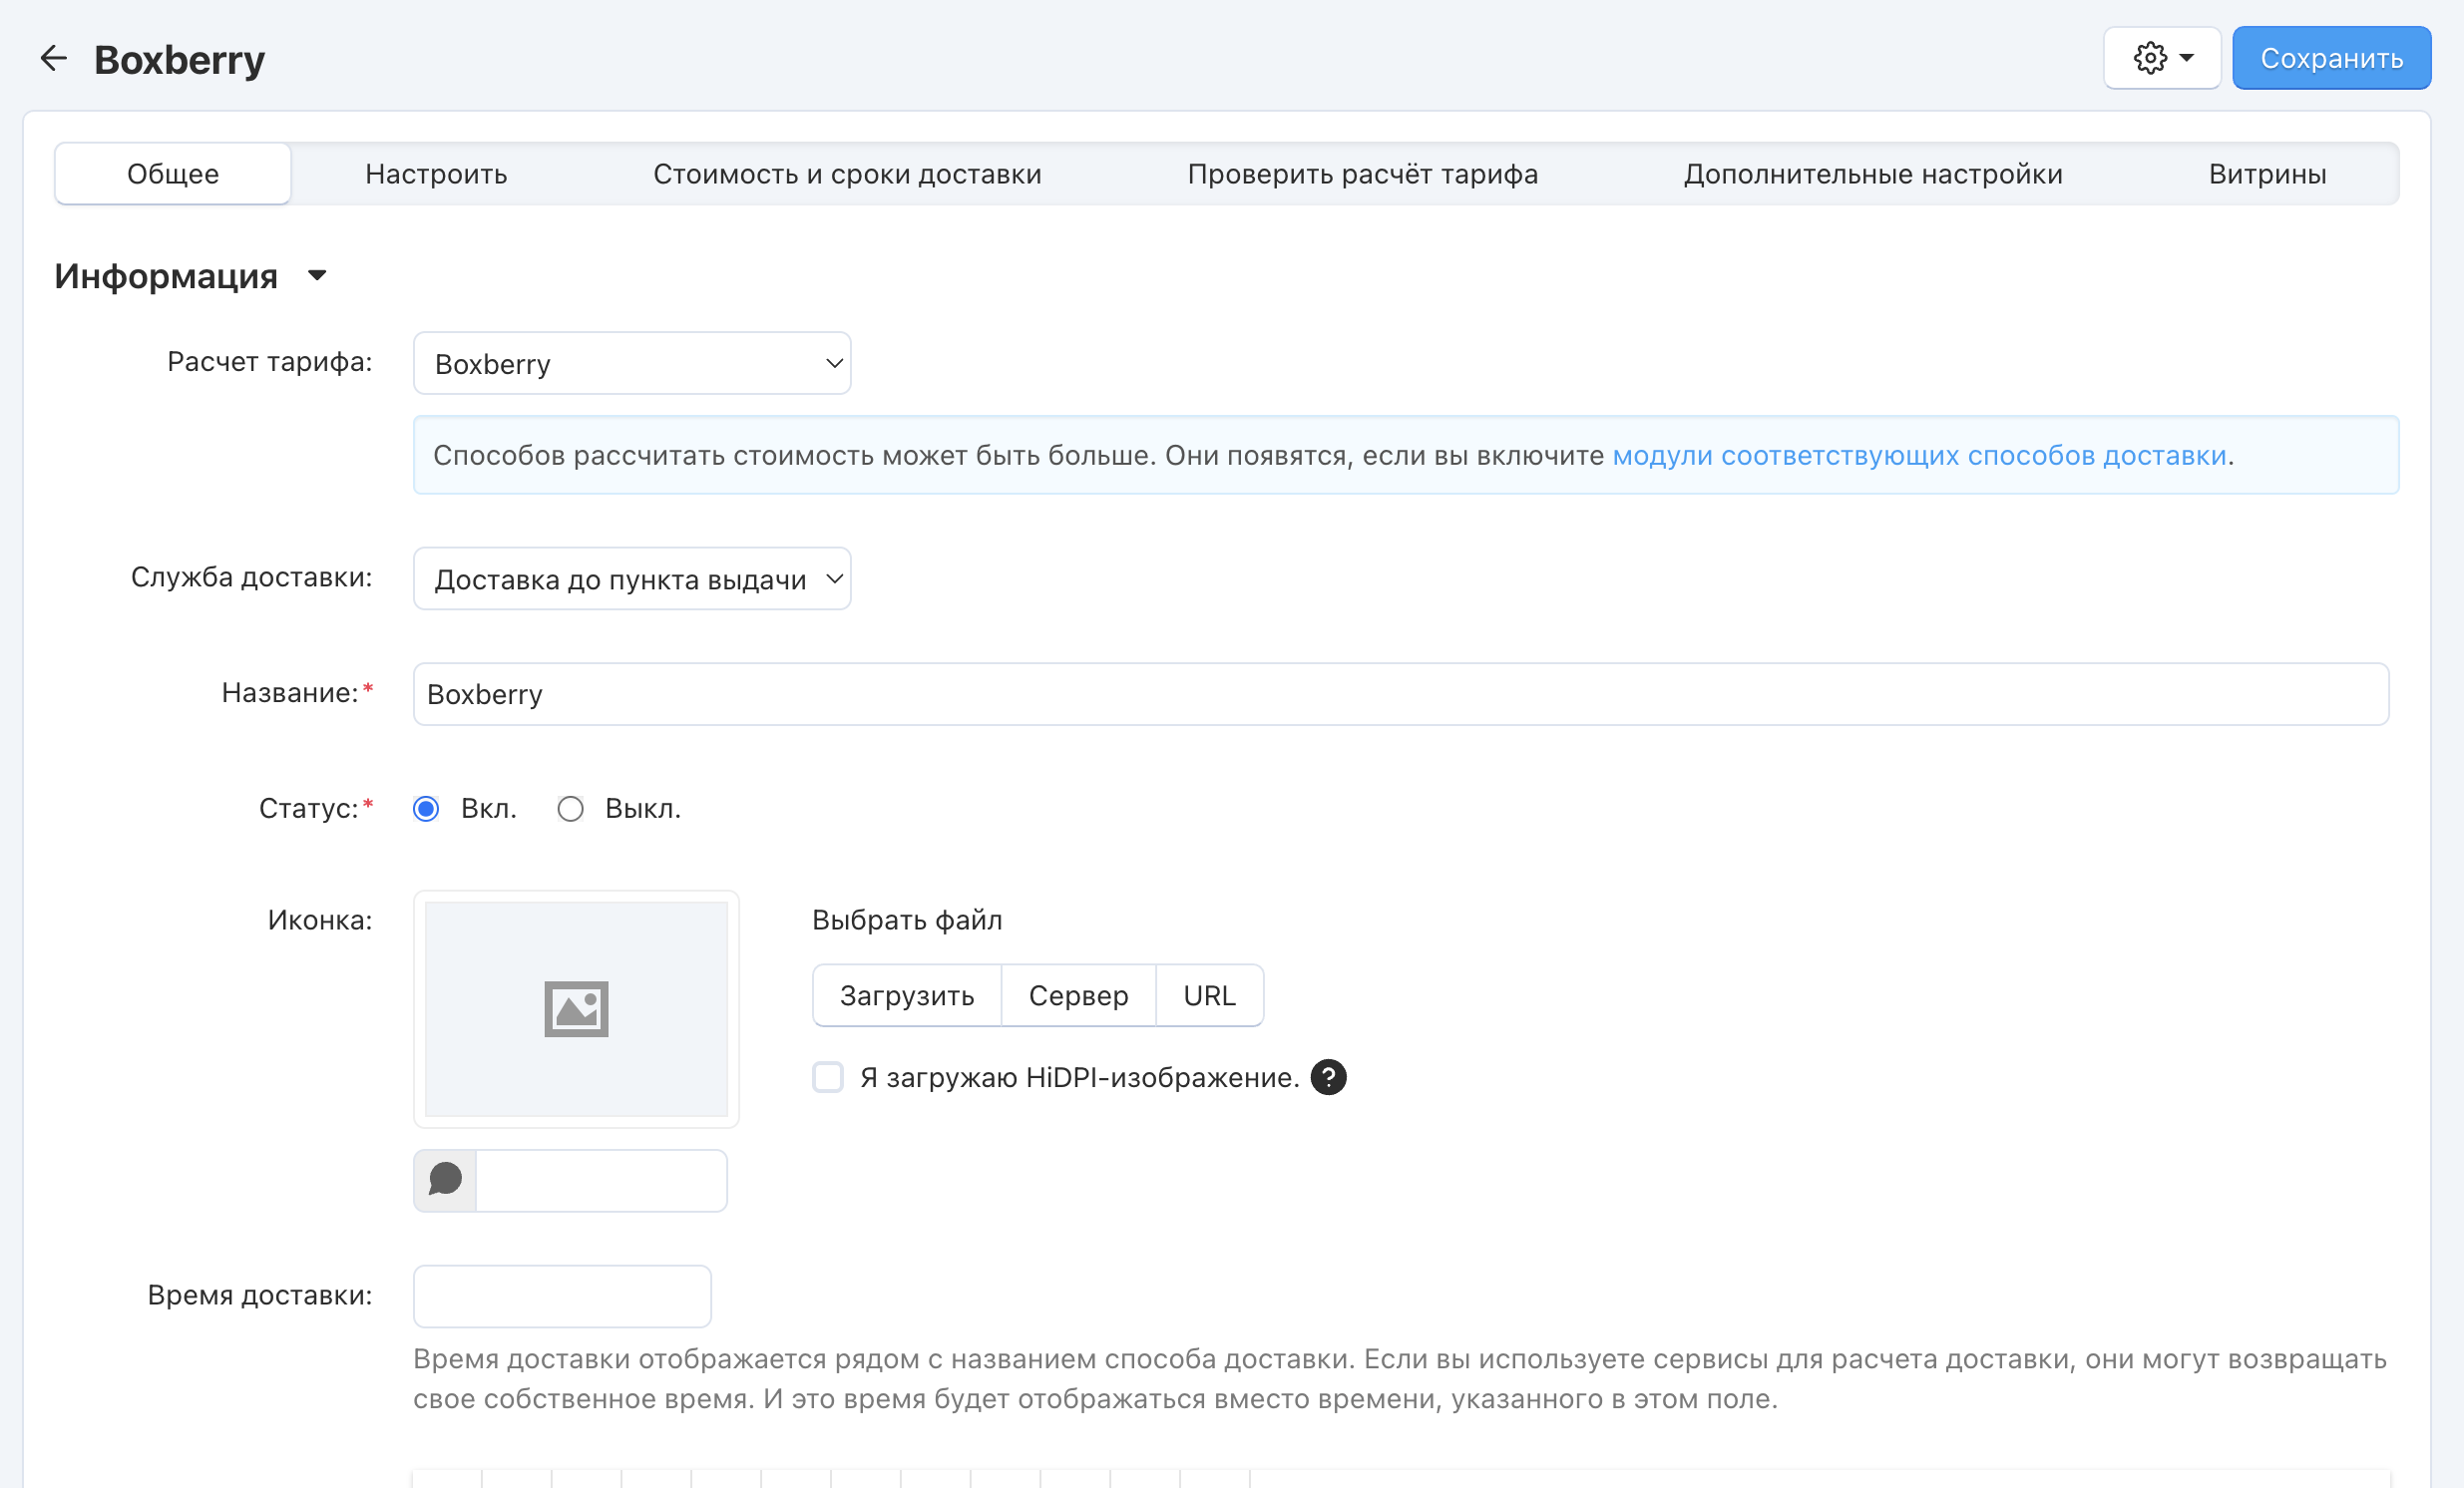The width and height of the screenshot is (2464, 1488).
Task: Choose the URL file source button
Action: (1209, 996)
